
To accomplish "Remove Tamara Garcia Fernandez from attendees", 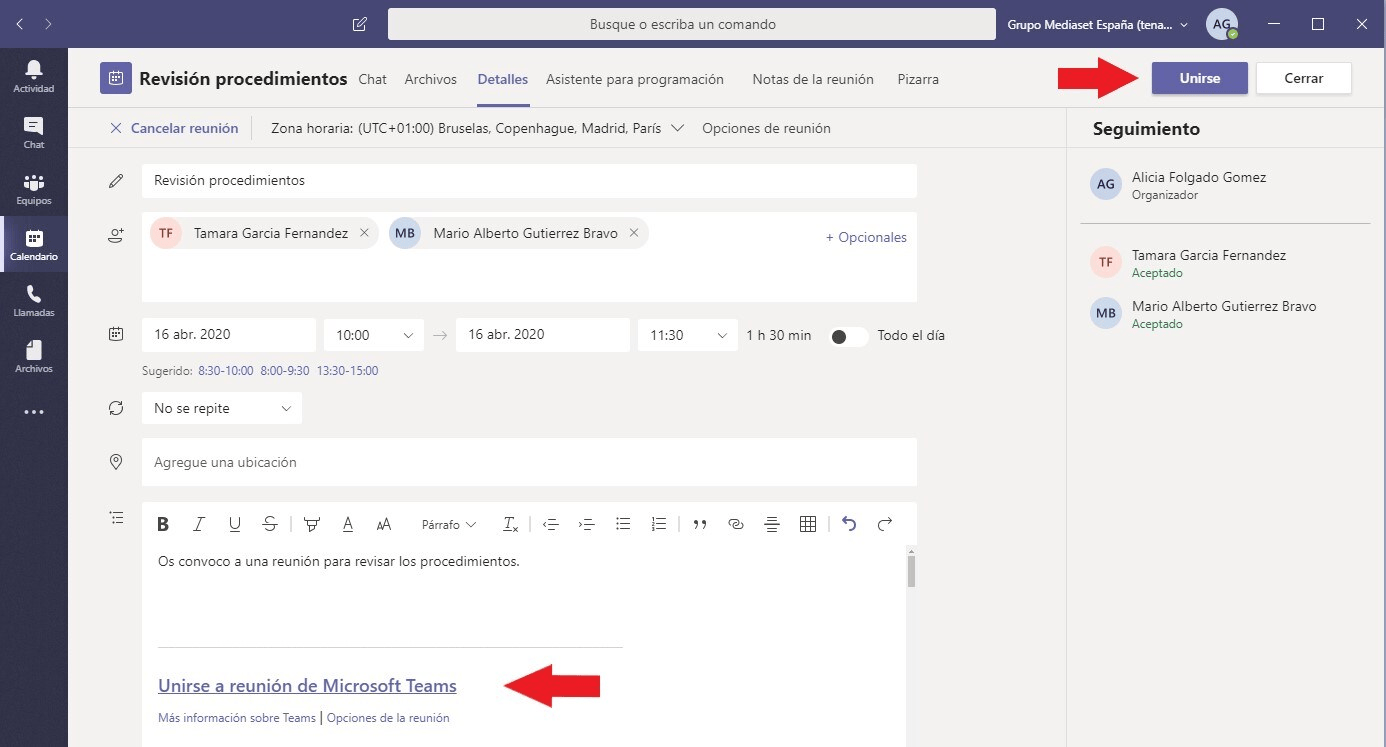I will click(x=364, y=233).
